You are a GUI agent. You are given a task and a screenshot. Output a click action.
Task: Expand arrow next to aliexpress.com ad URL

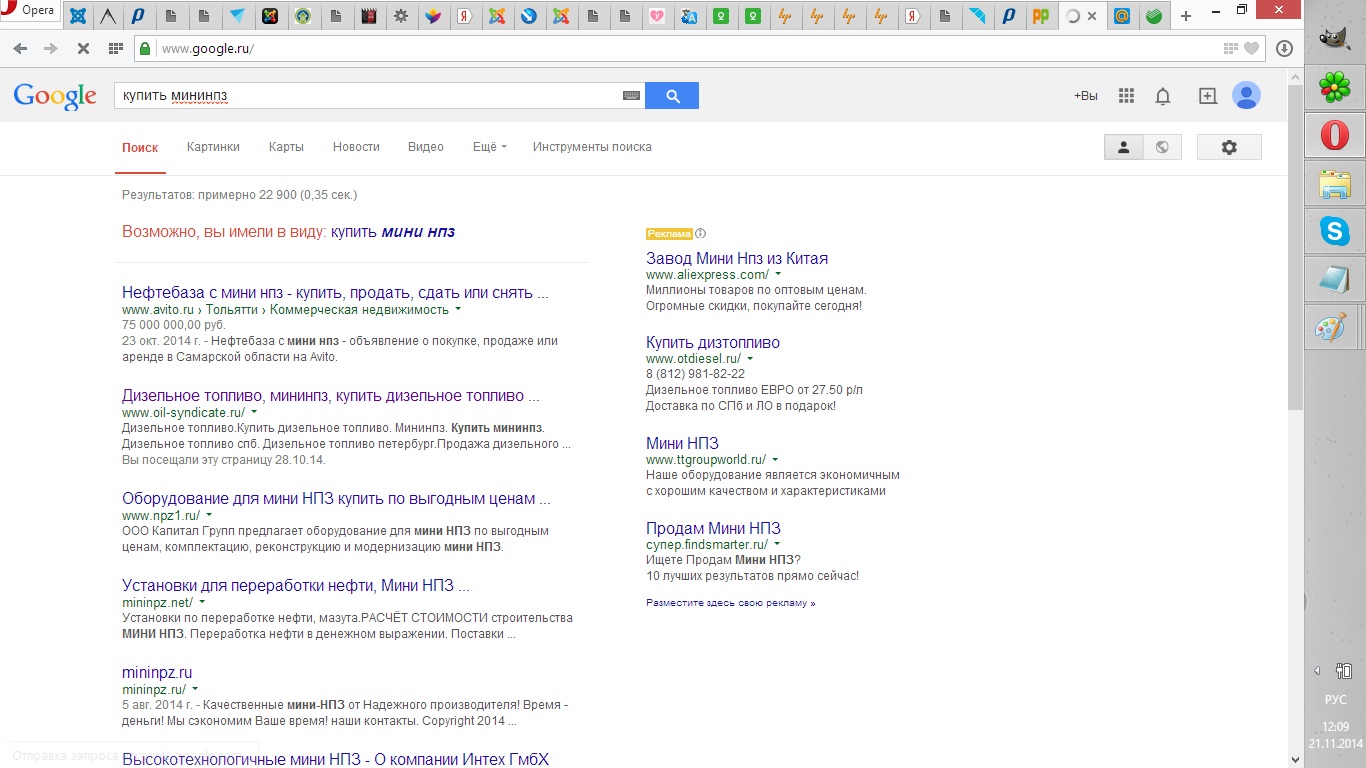778,274
